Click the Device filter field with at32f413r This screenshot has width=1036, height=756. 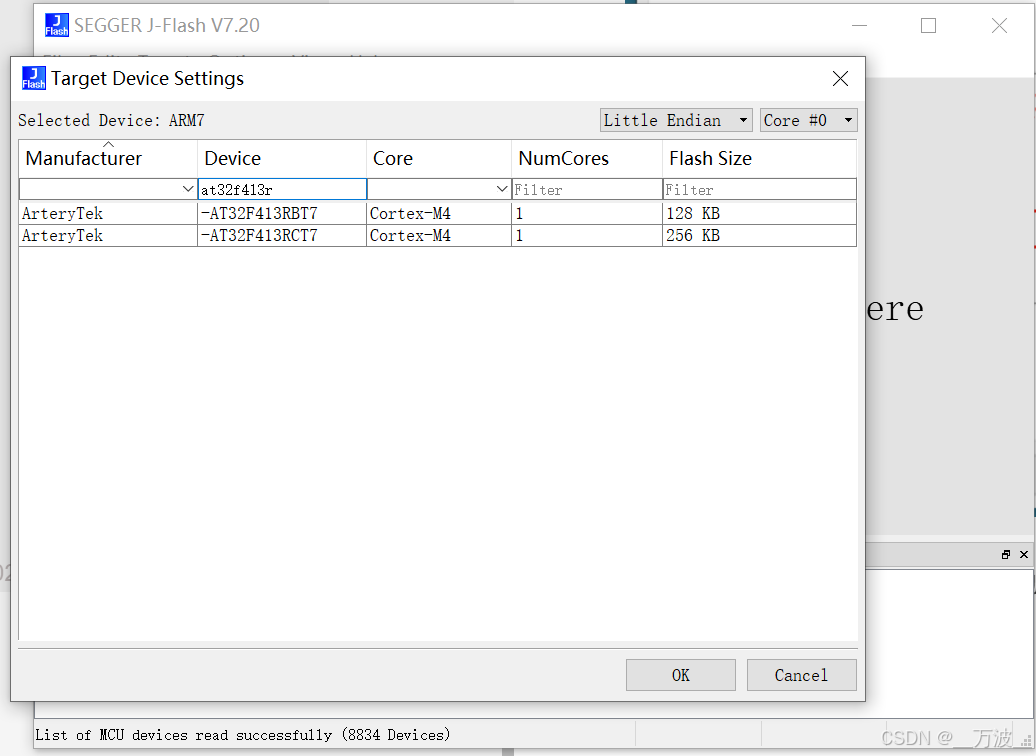pos(282,190)
